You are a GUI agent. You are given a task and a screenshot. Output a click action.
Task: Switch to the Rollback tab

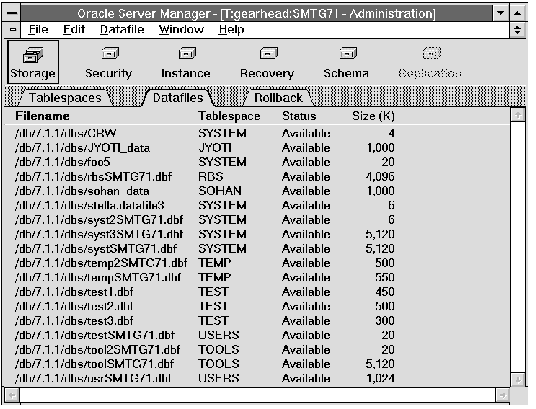point(278,98)
